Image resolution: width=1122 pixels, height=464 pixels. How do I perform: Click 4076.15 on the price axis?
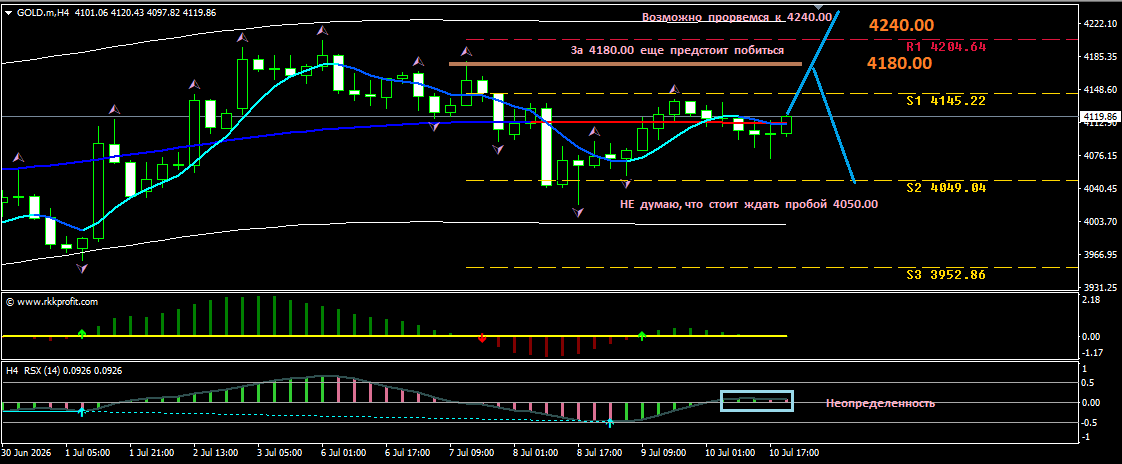point(1101,155)
